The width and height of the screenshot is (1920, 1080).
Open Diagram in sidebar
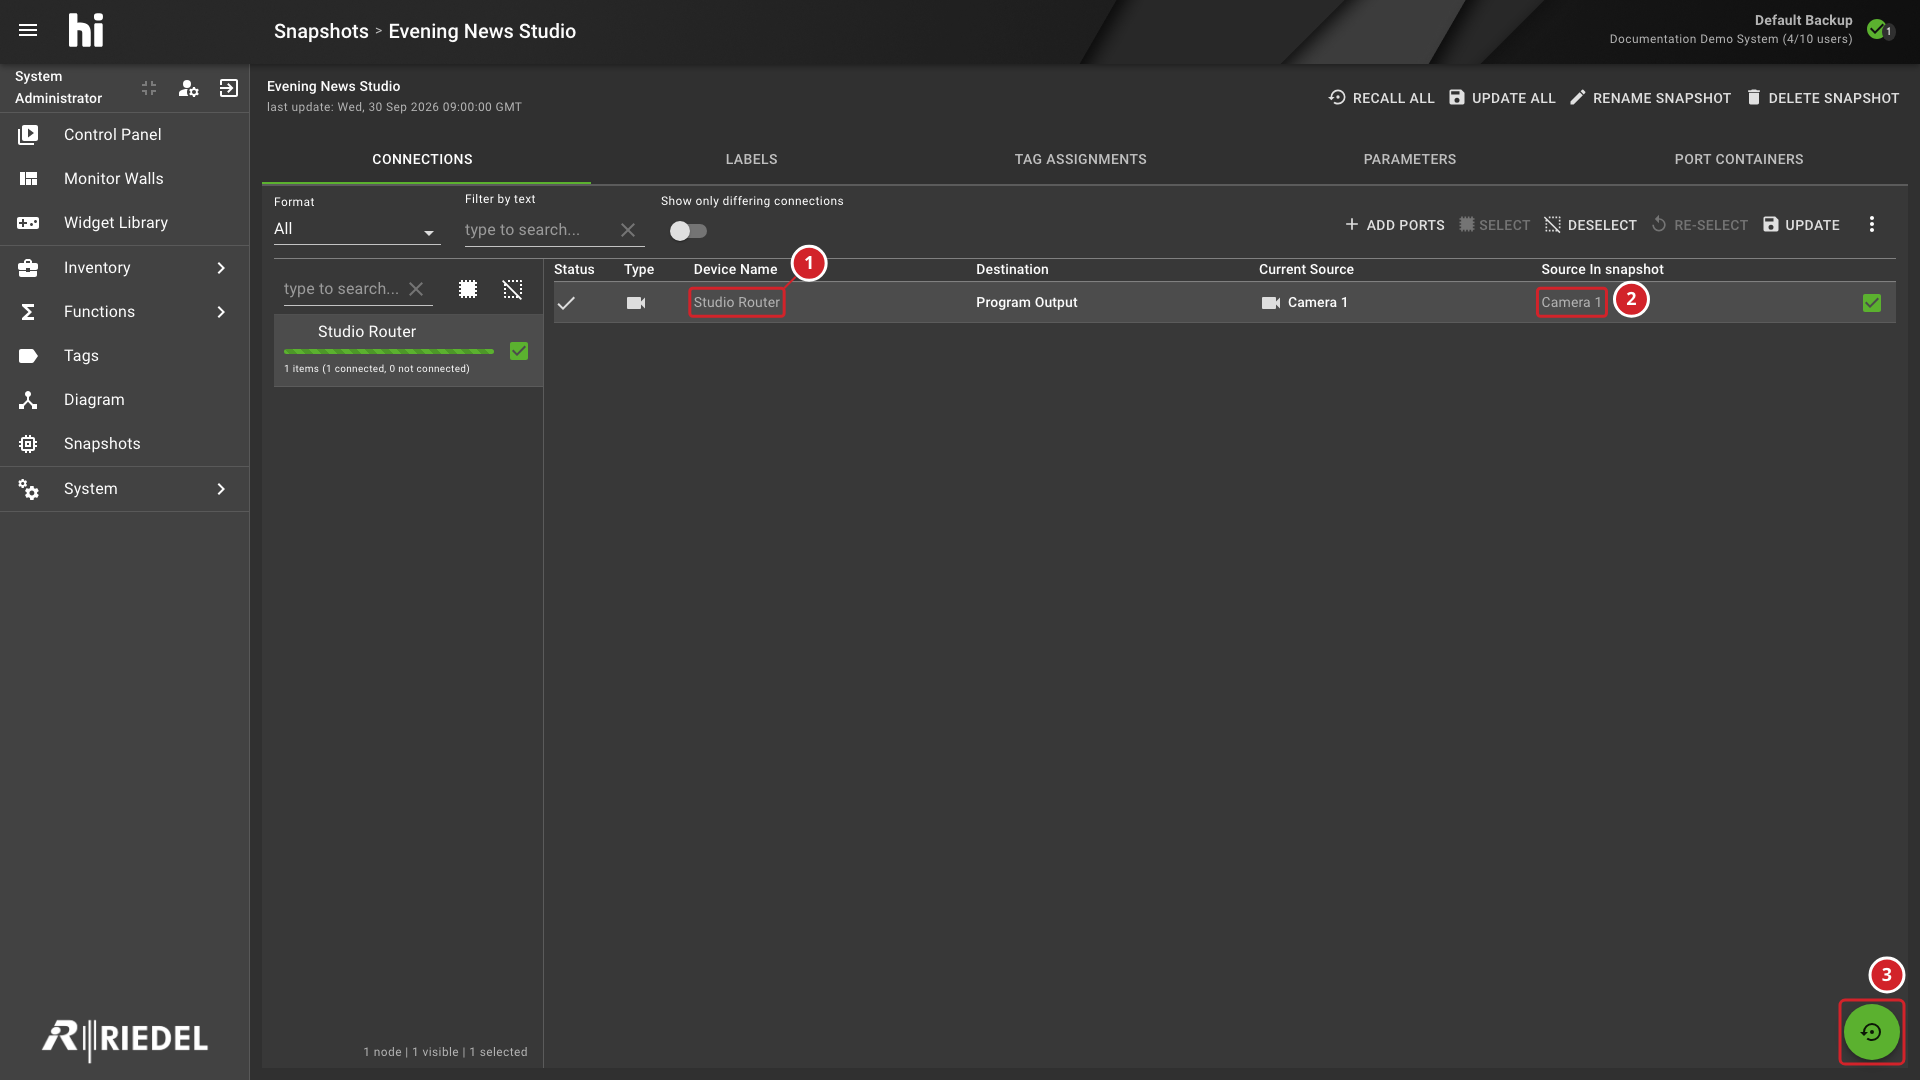click(x=124, y=399)
